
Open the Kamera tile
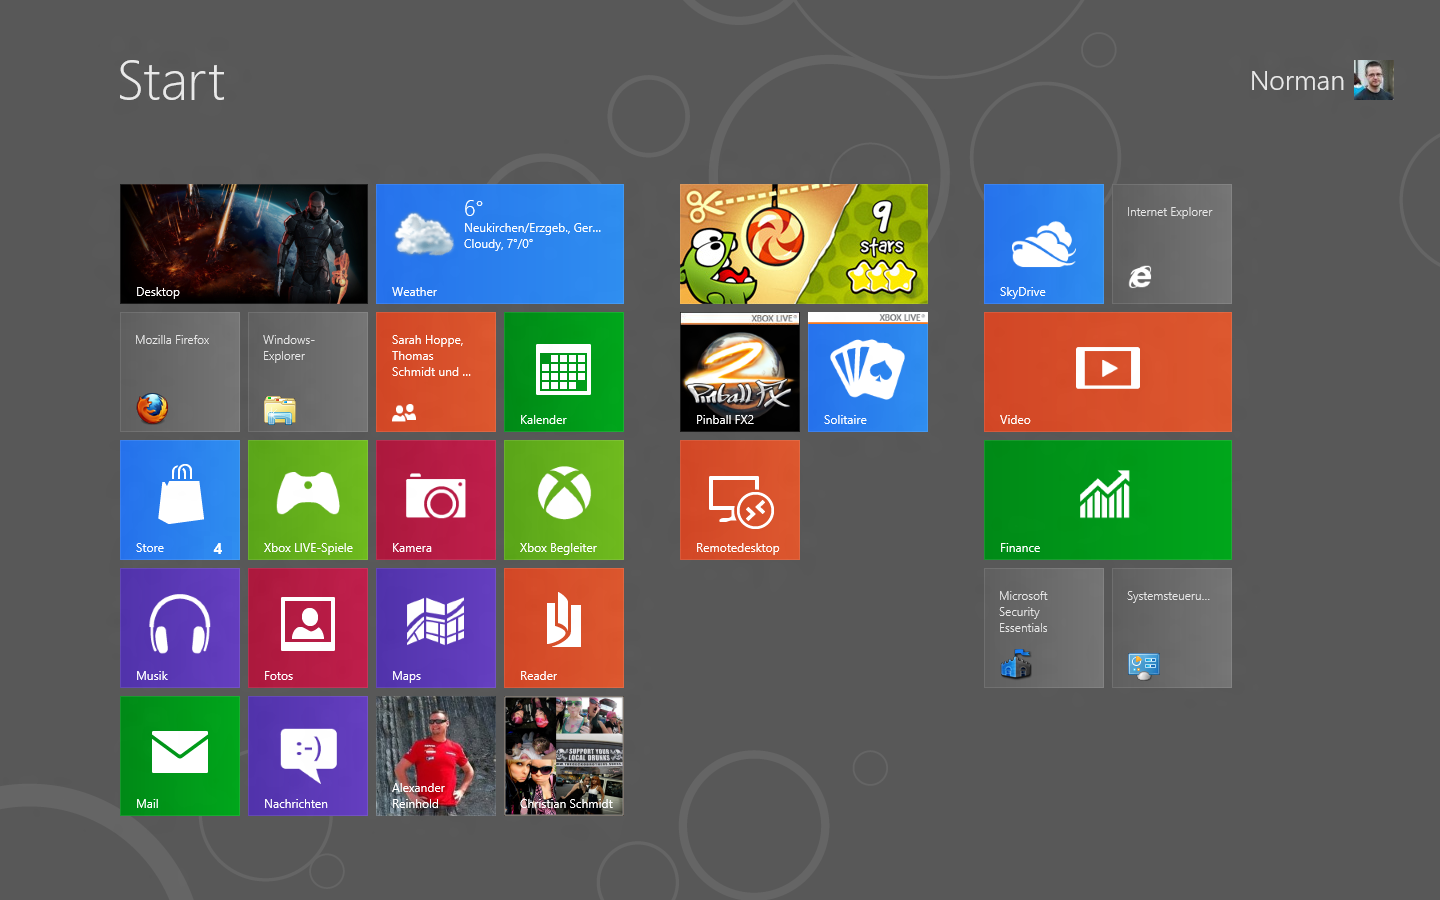(x=436, y=500)
